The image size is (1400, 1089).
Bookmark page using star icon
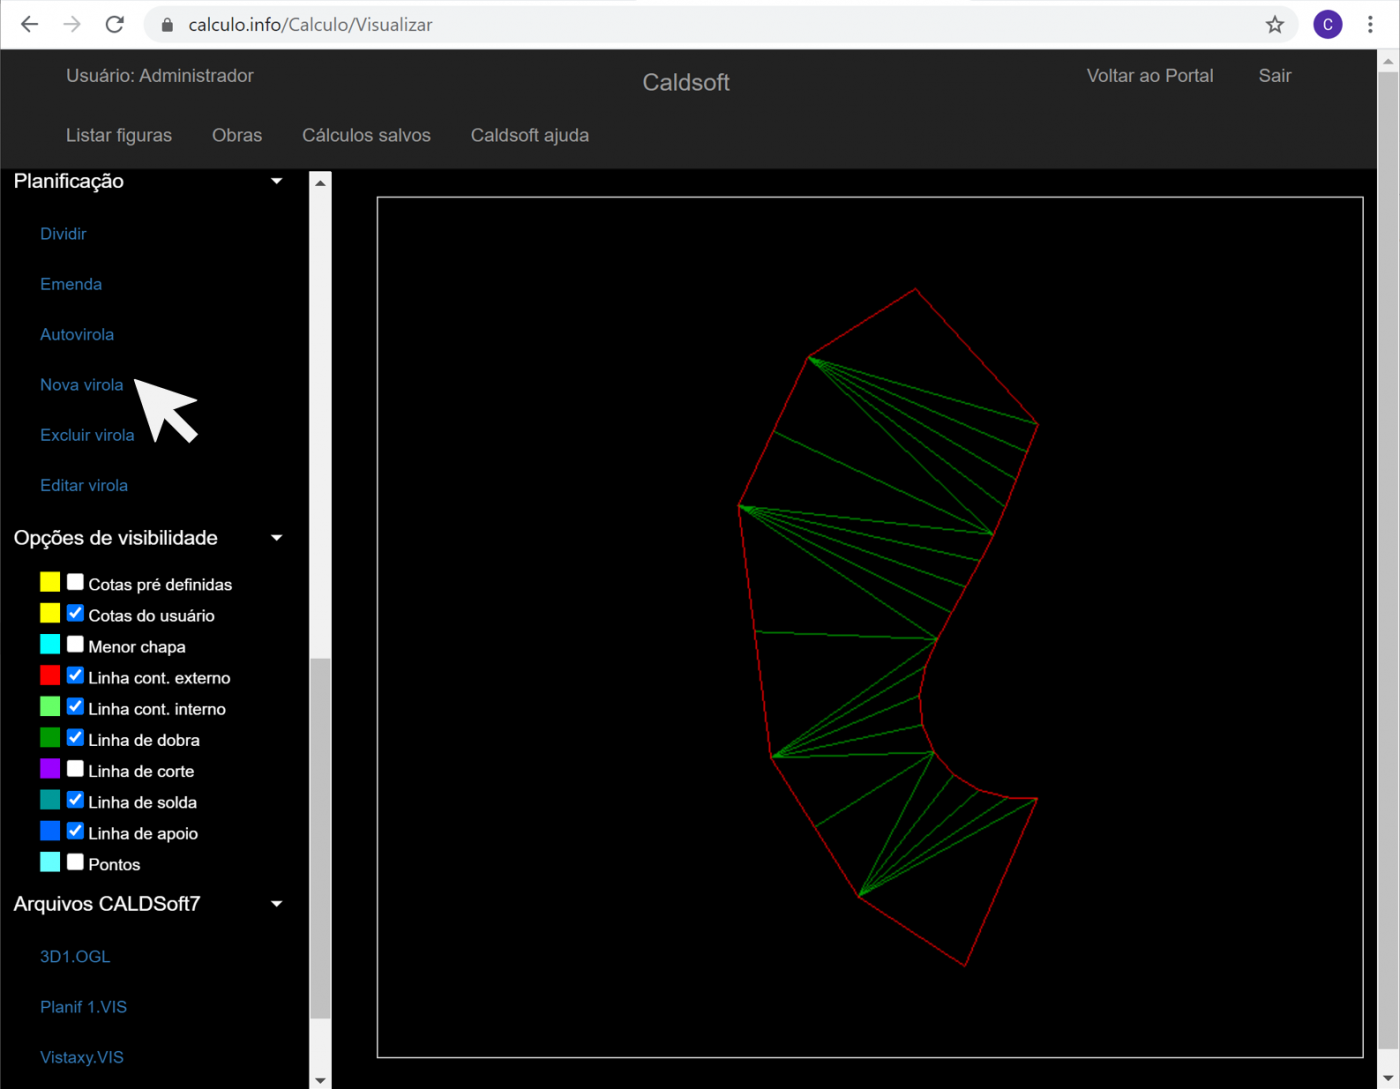coord(1274,25)
